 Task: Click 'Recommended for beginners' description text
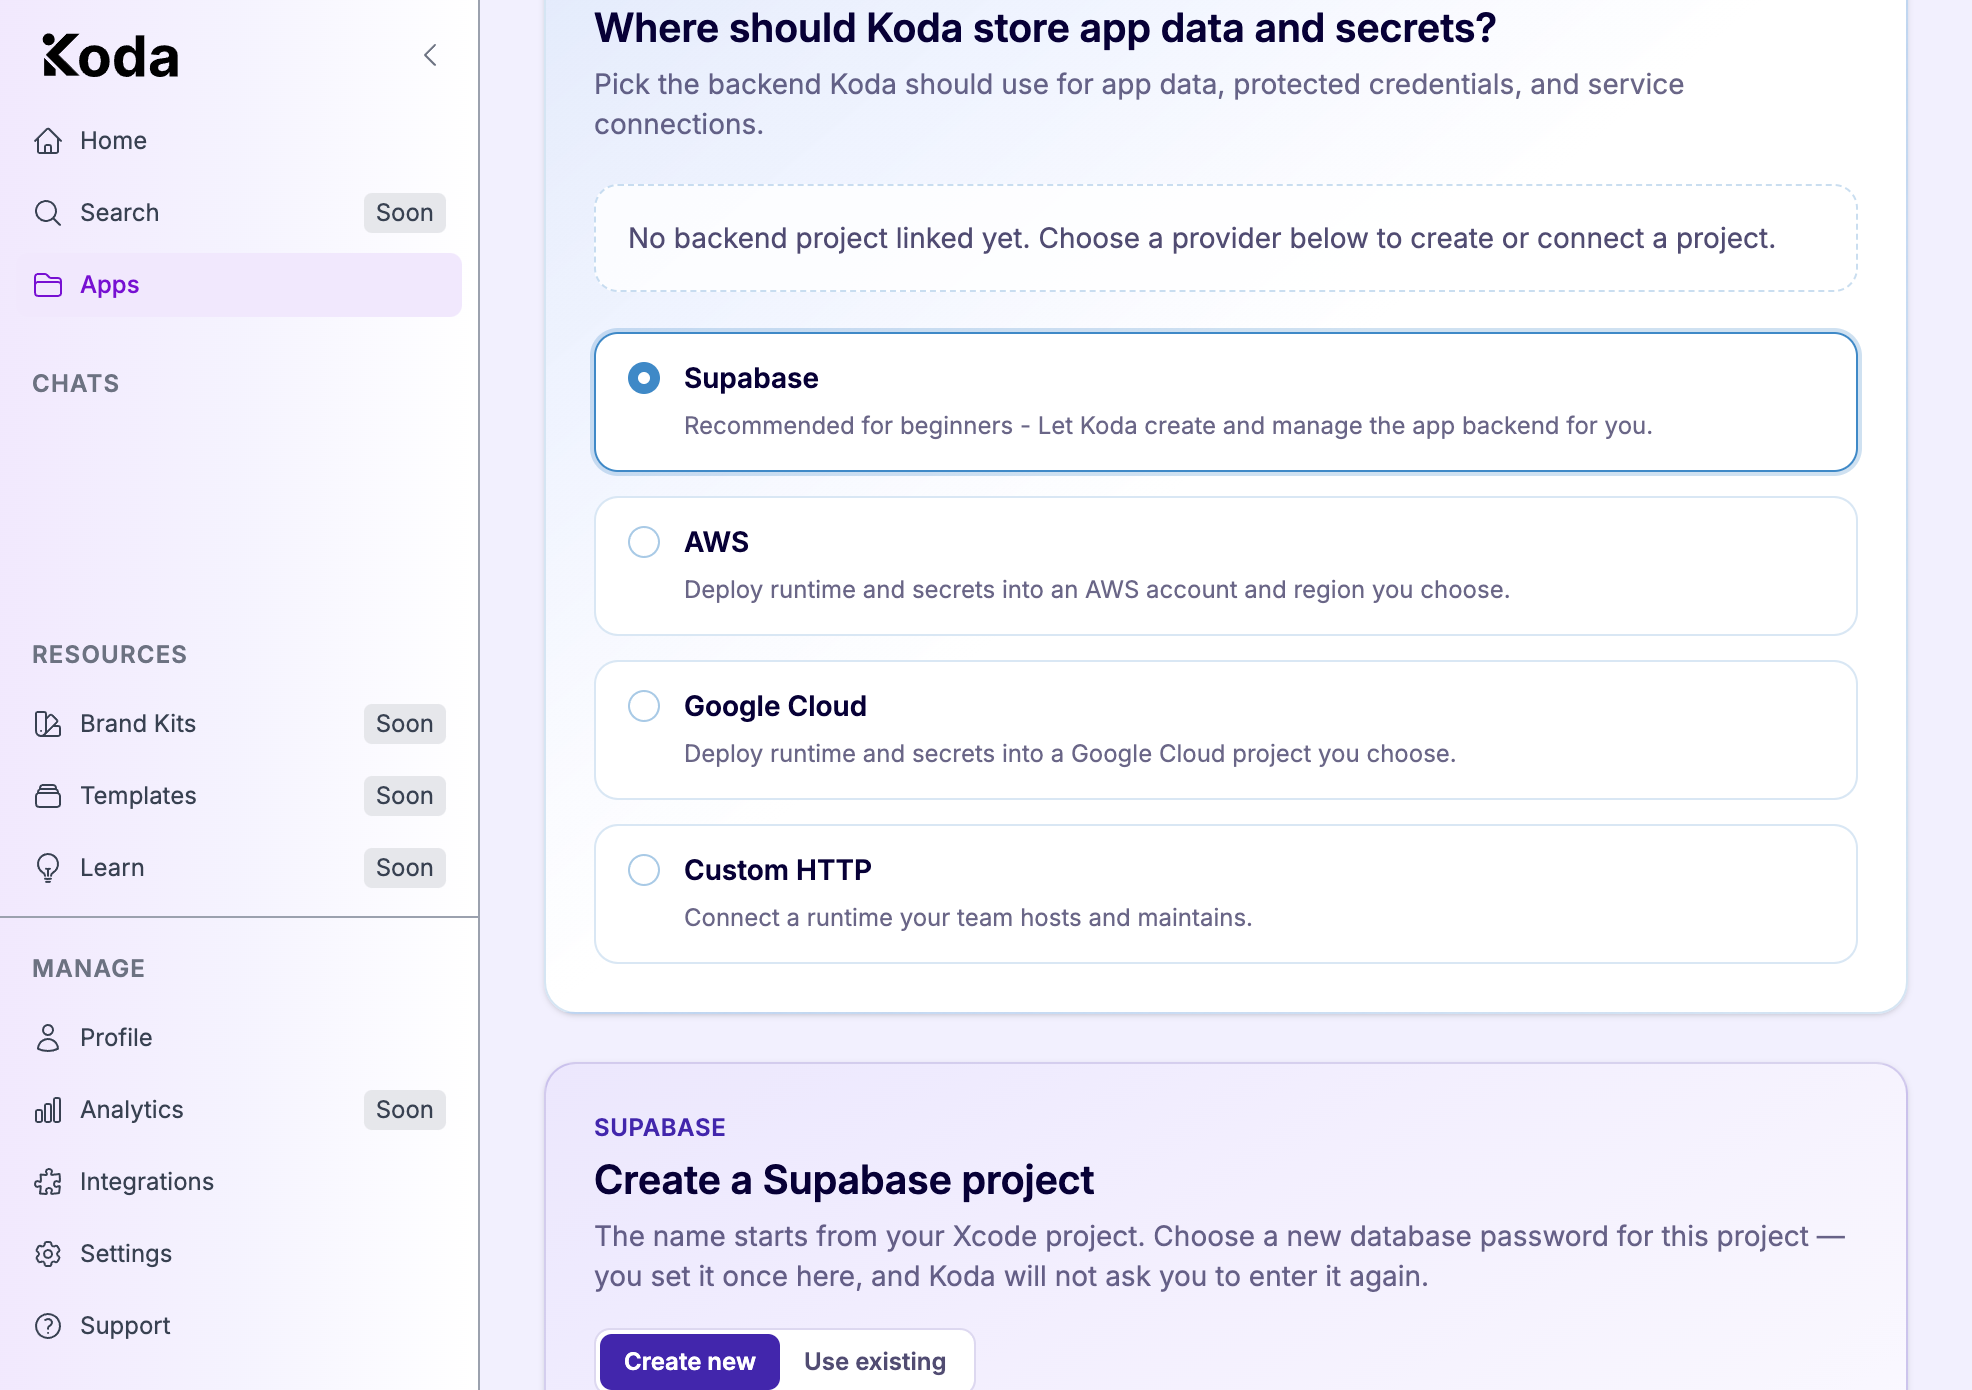1168,426
